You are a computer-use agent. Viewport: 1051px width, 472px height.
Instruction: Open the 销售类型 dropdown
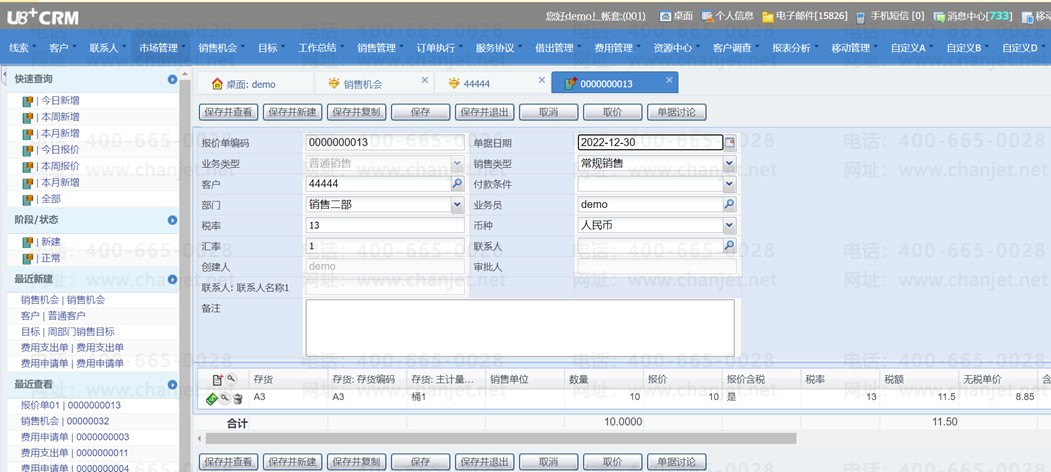(729, 163)
